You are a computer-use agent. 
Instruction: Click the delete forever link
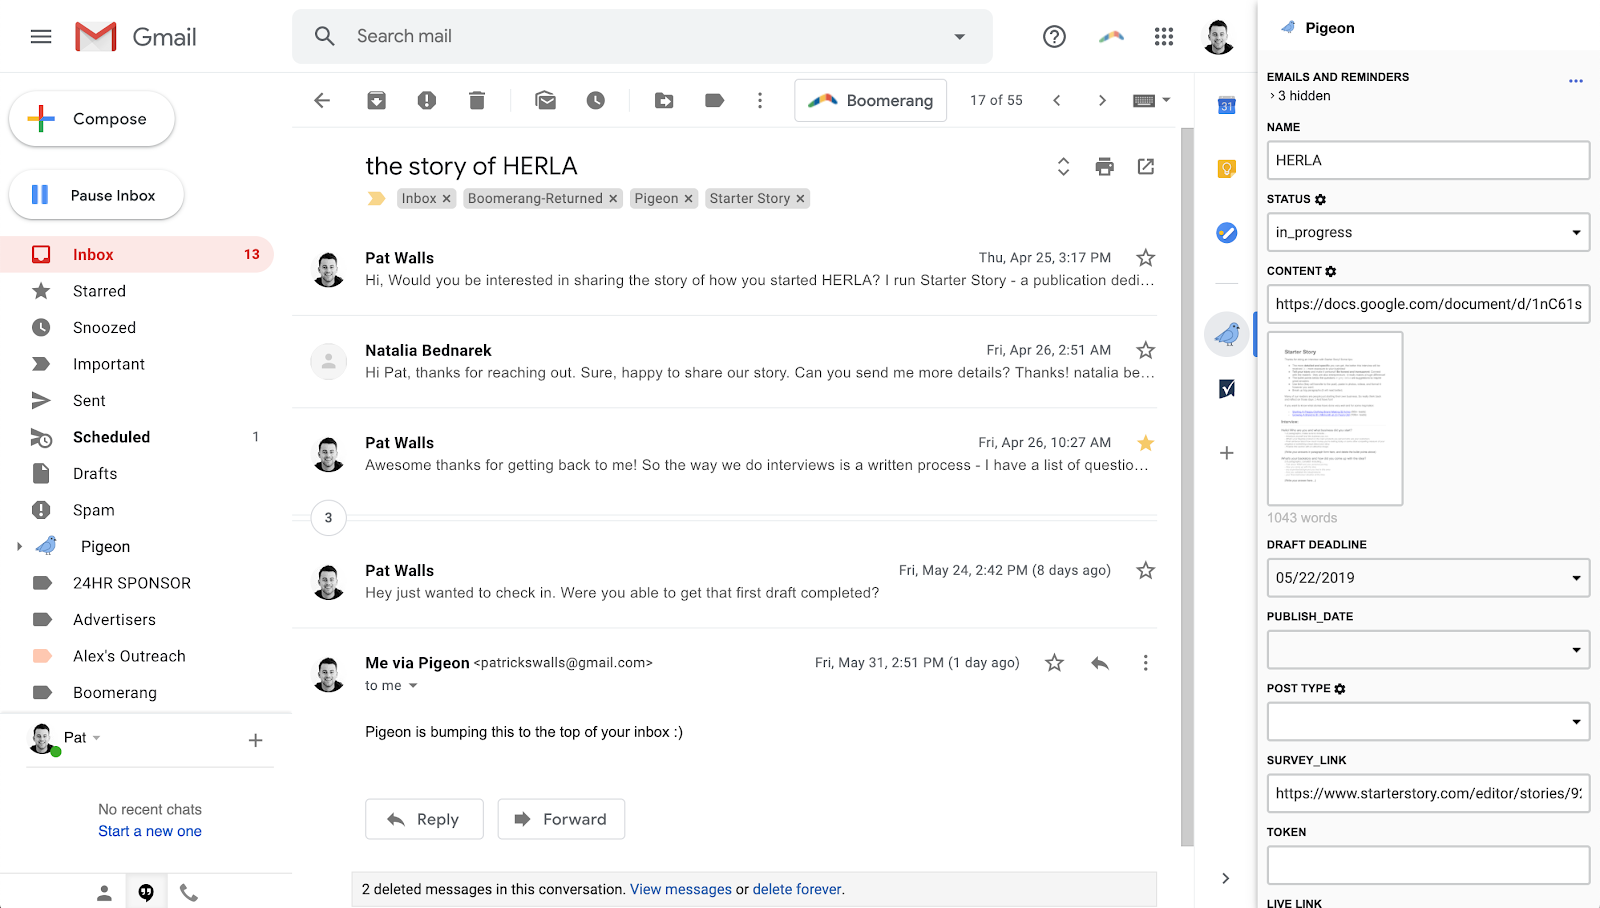click(x=797, y=889)
